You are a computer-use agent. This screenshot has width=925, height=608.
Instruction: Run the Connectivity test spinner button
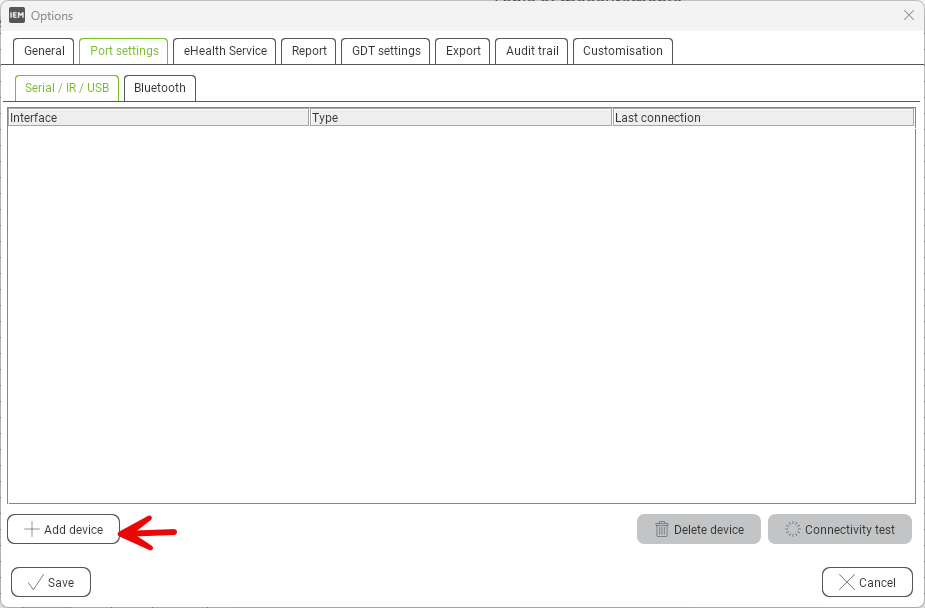pyautogui.click(x=839, y=529)
